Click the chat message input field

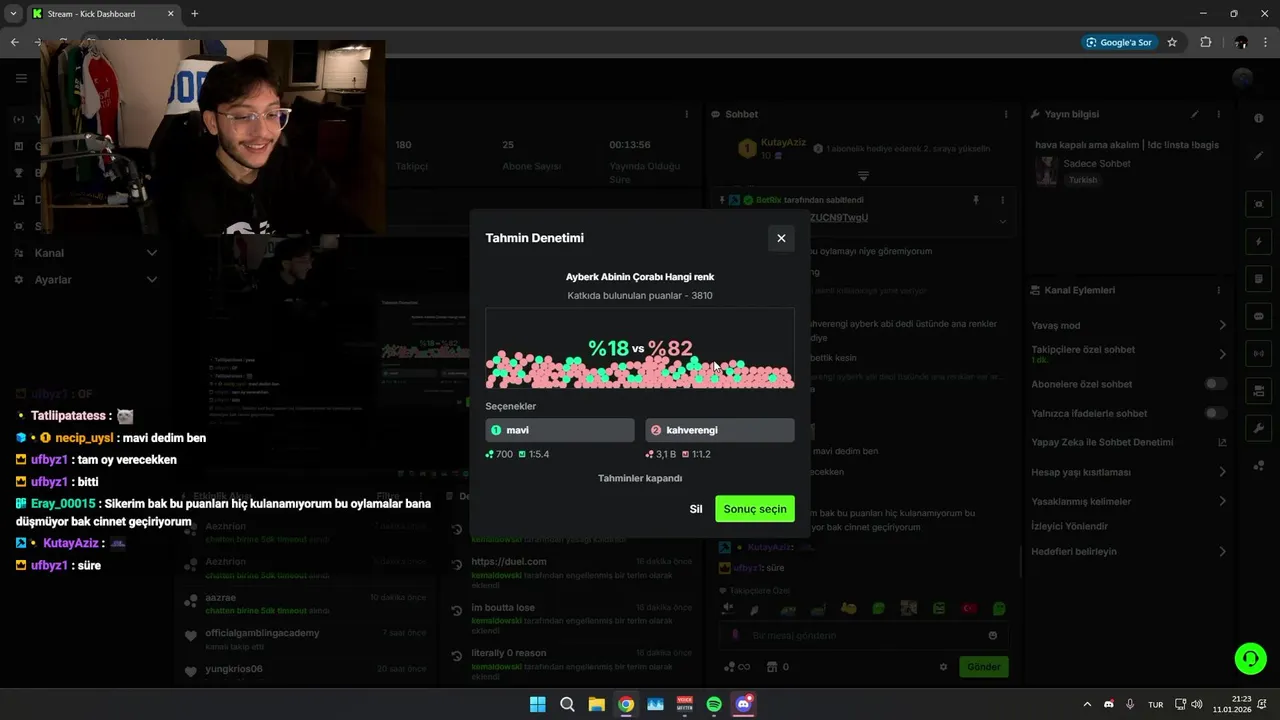click(x=862, y=635)
